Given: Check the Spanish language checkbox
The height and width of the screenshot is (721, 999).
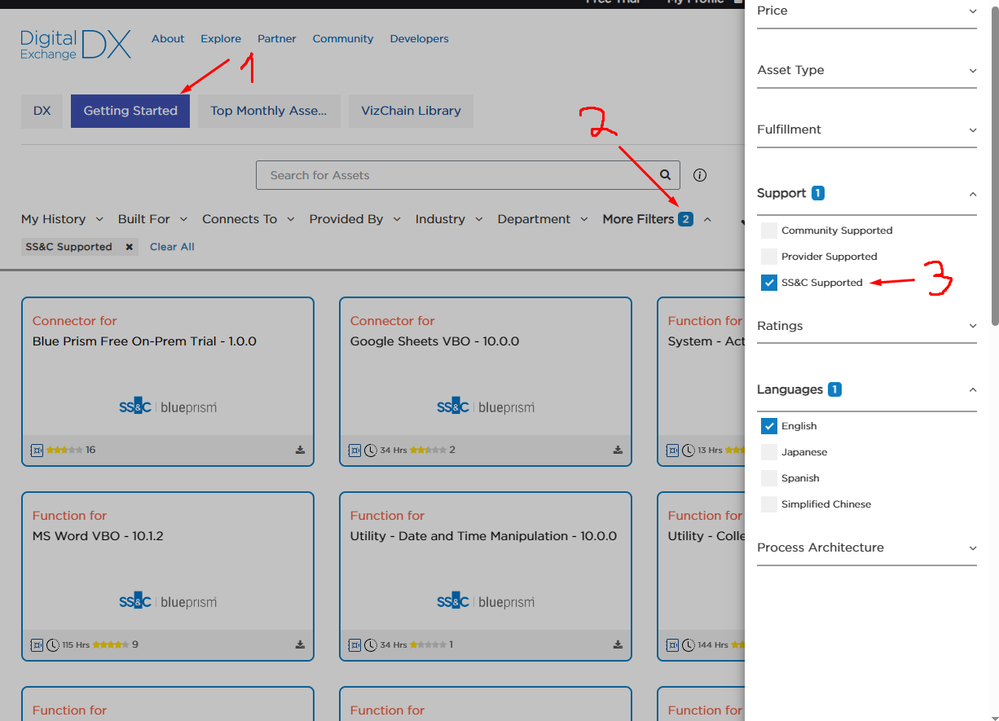Looking at the screenshot, I should tap(769, 478).
